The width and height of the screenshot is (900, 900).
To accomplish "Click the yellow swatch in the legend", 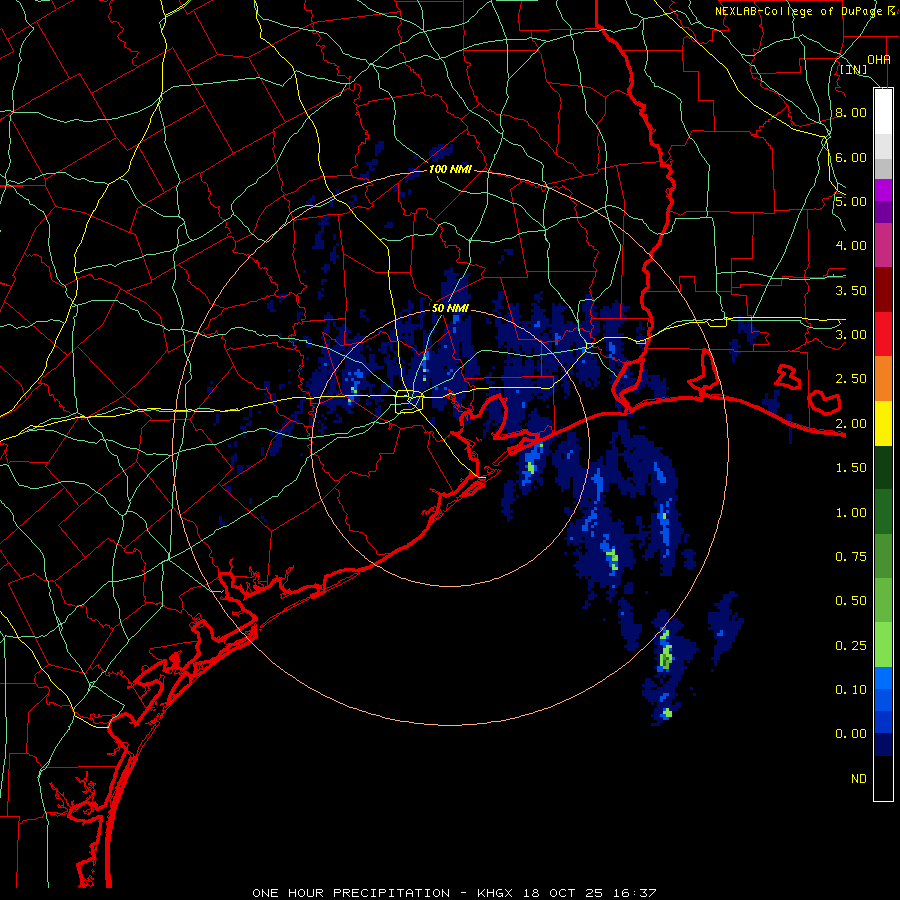I will 883,423.
